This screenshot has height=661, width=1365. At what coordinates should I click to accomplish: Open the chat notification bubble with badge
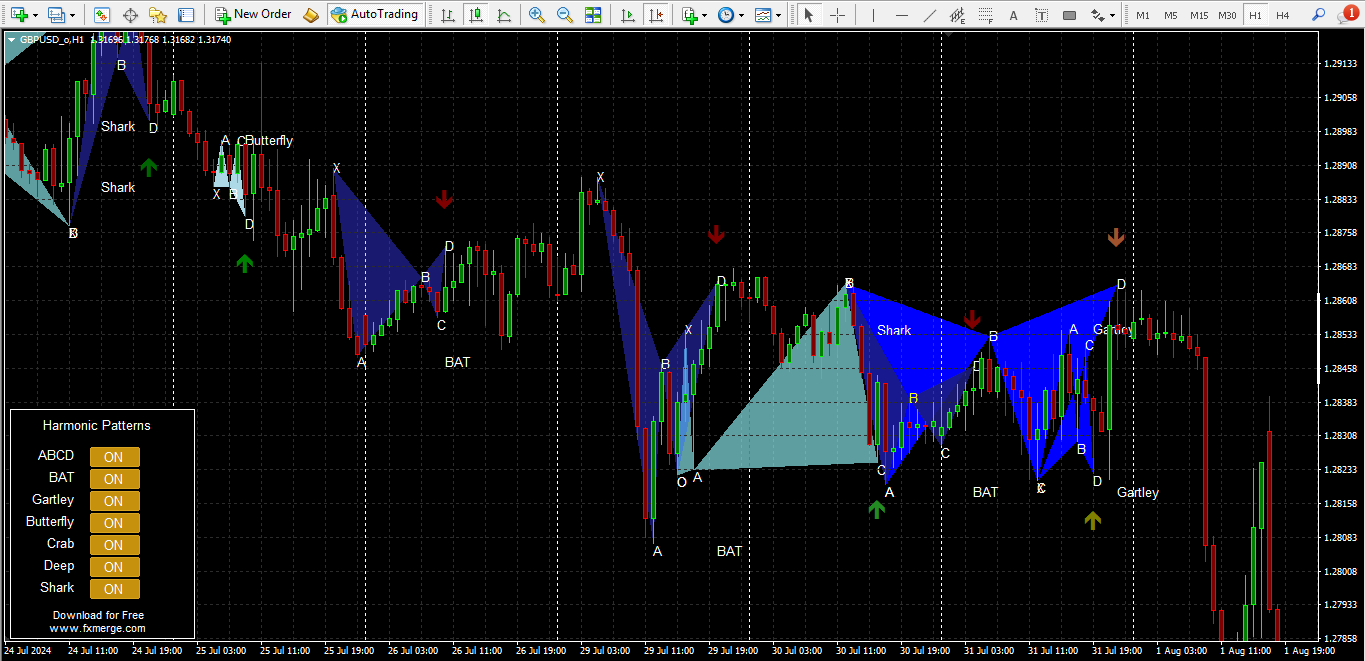click(x=1347, y=14)
